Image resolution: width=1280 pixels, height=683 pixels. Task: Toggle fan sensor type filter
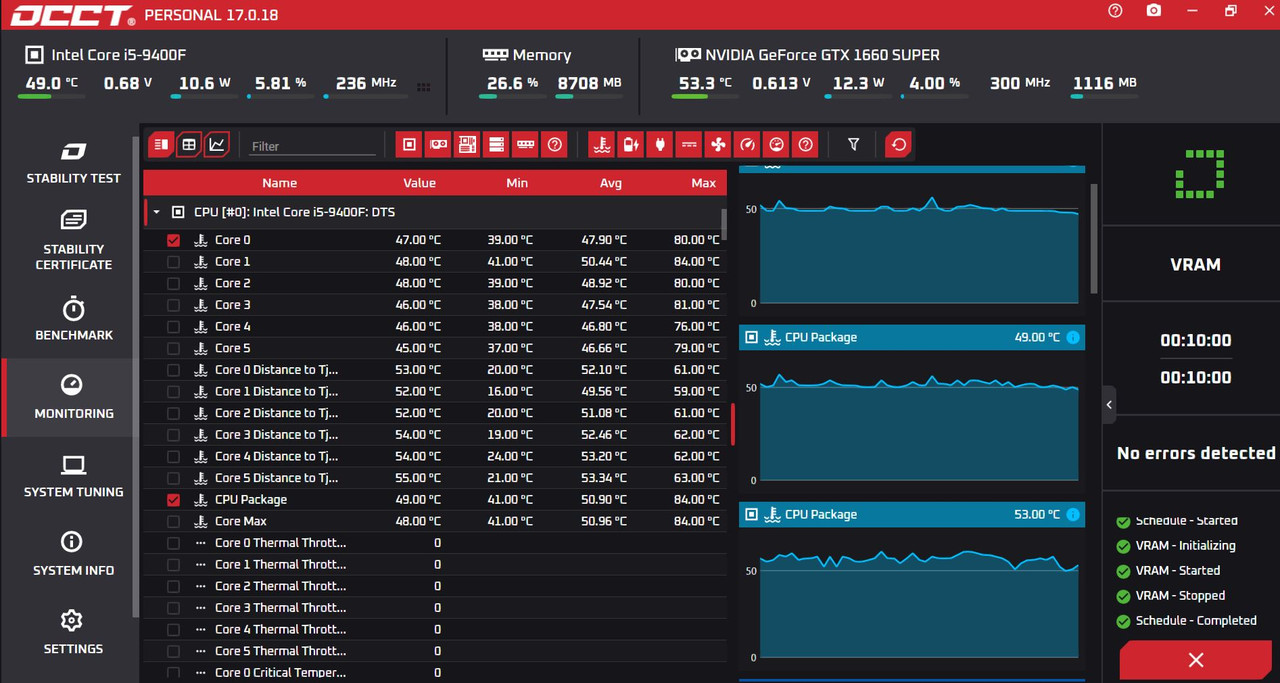(x=718, y=145)
